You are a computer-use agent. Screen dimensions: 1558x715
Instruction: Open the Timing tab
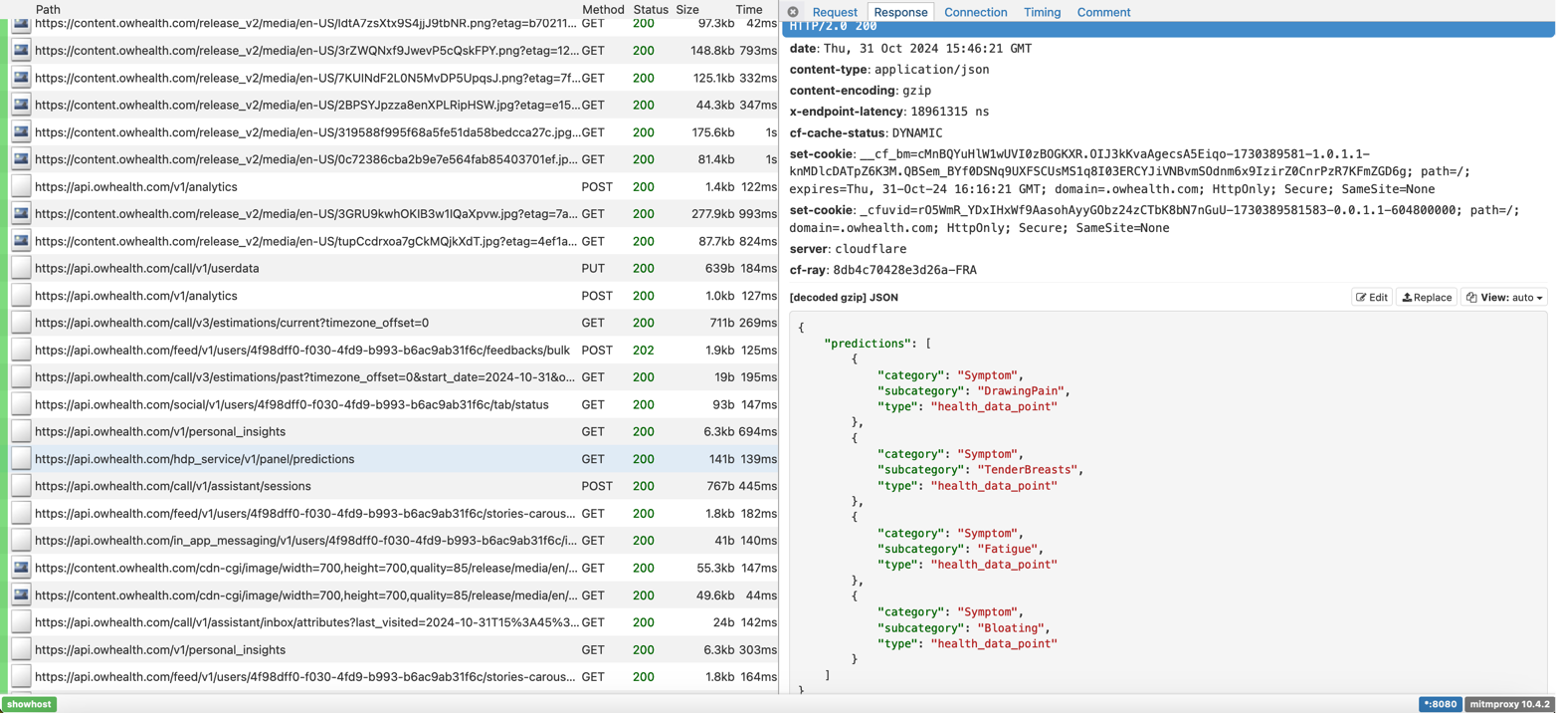1042,12
